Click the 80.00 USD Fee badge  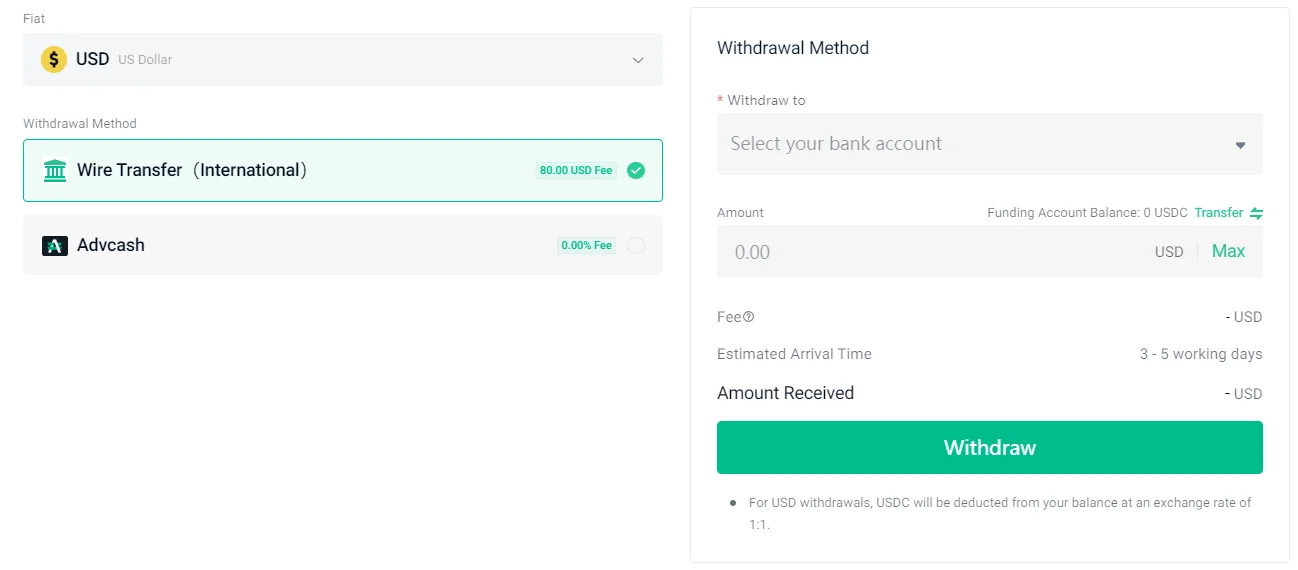[x=576, y=171]
